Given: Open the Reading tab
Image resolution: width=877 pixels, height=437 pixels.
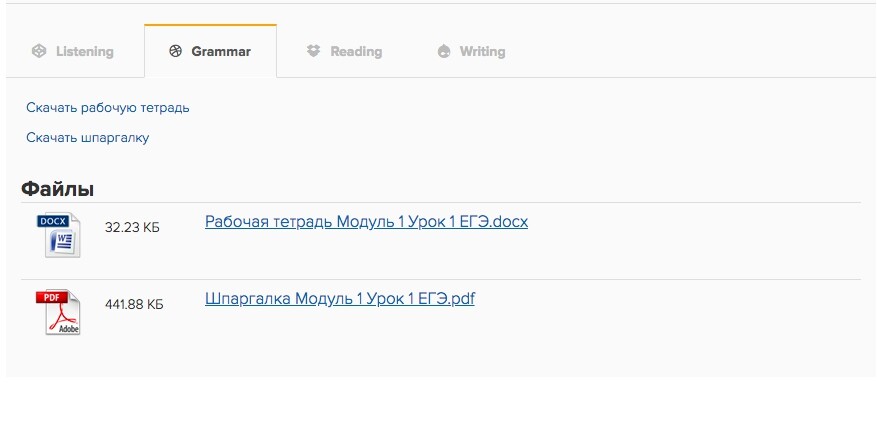Looking at the screenshot, I should [x=356, y=51].
